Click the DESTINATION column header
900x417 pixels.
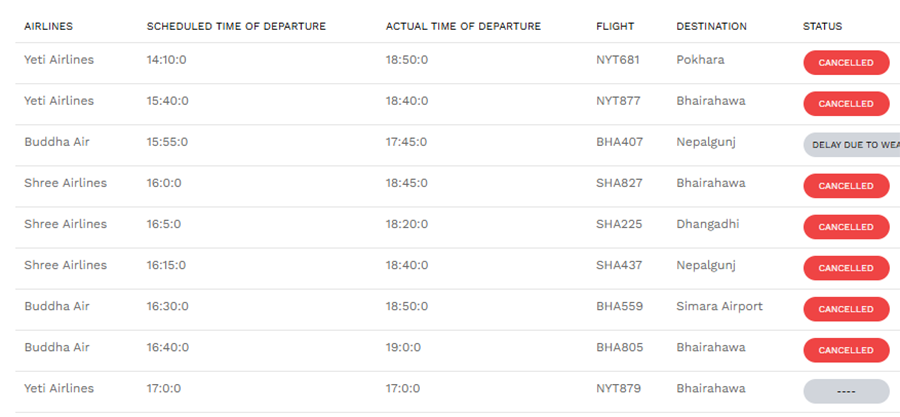coord(711,26)
